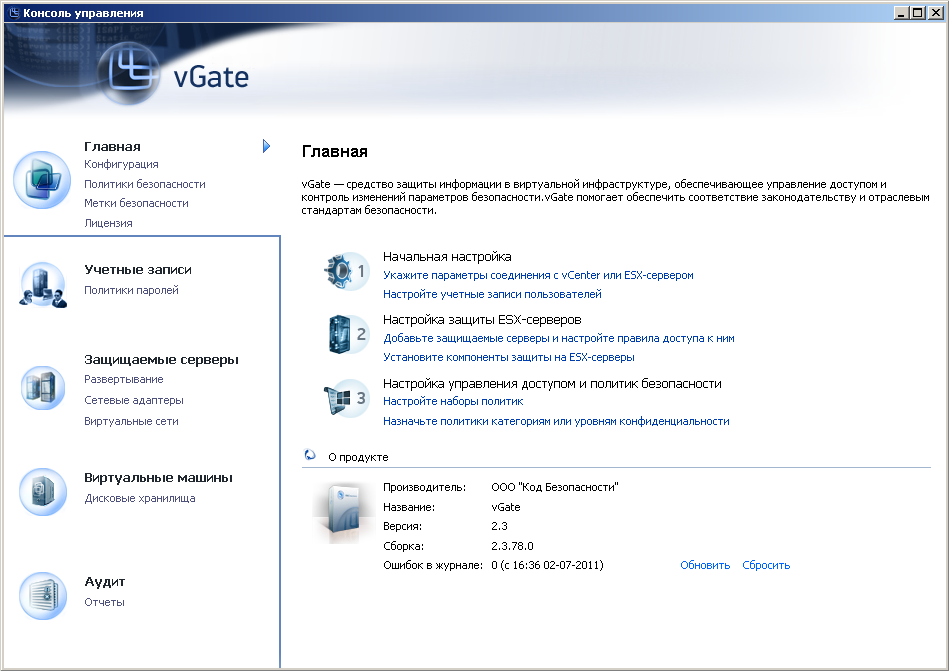Click Настройте наборы политик link
The image size is (949, 671).
(453, 401)
